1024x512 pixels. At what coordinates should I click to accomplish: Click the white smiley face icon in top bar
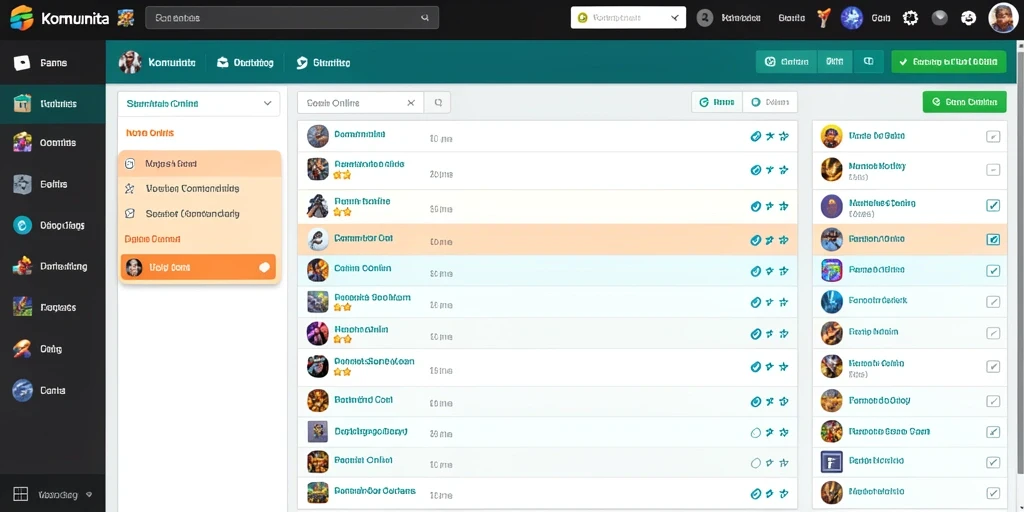(968, 18)
